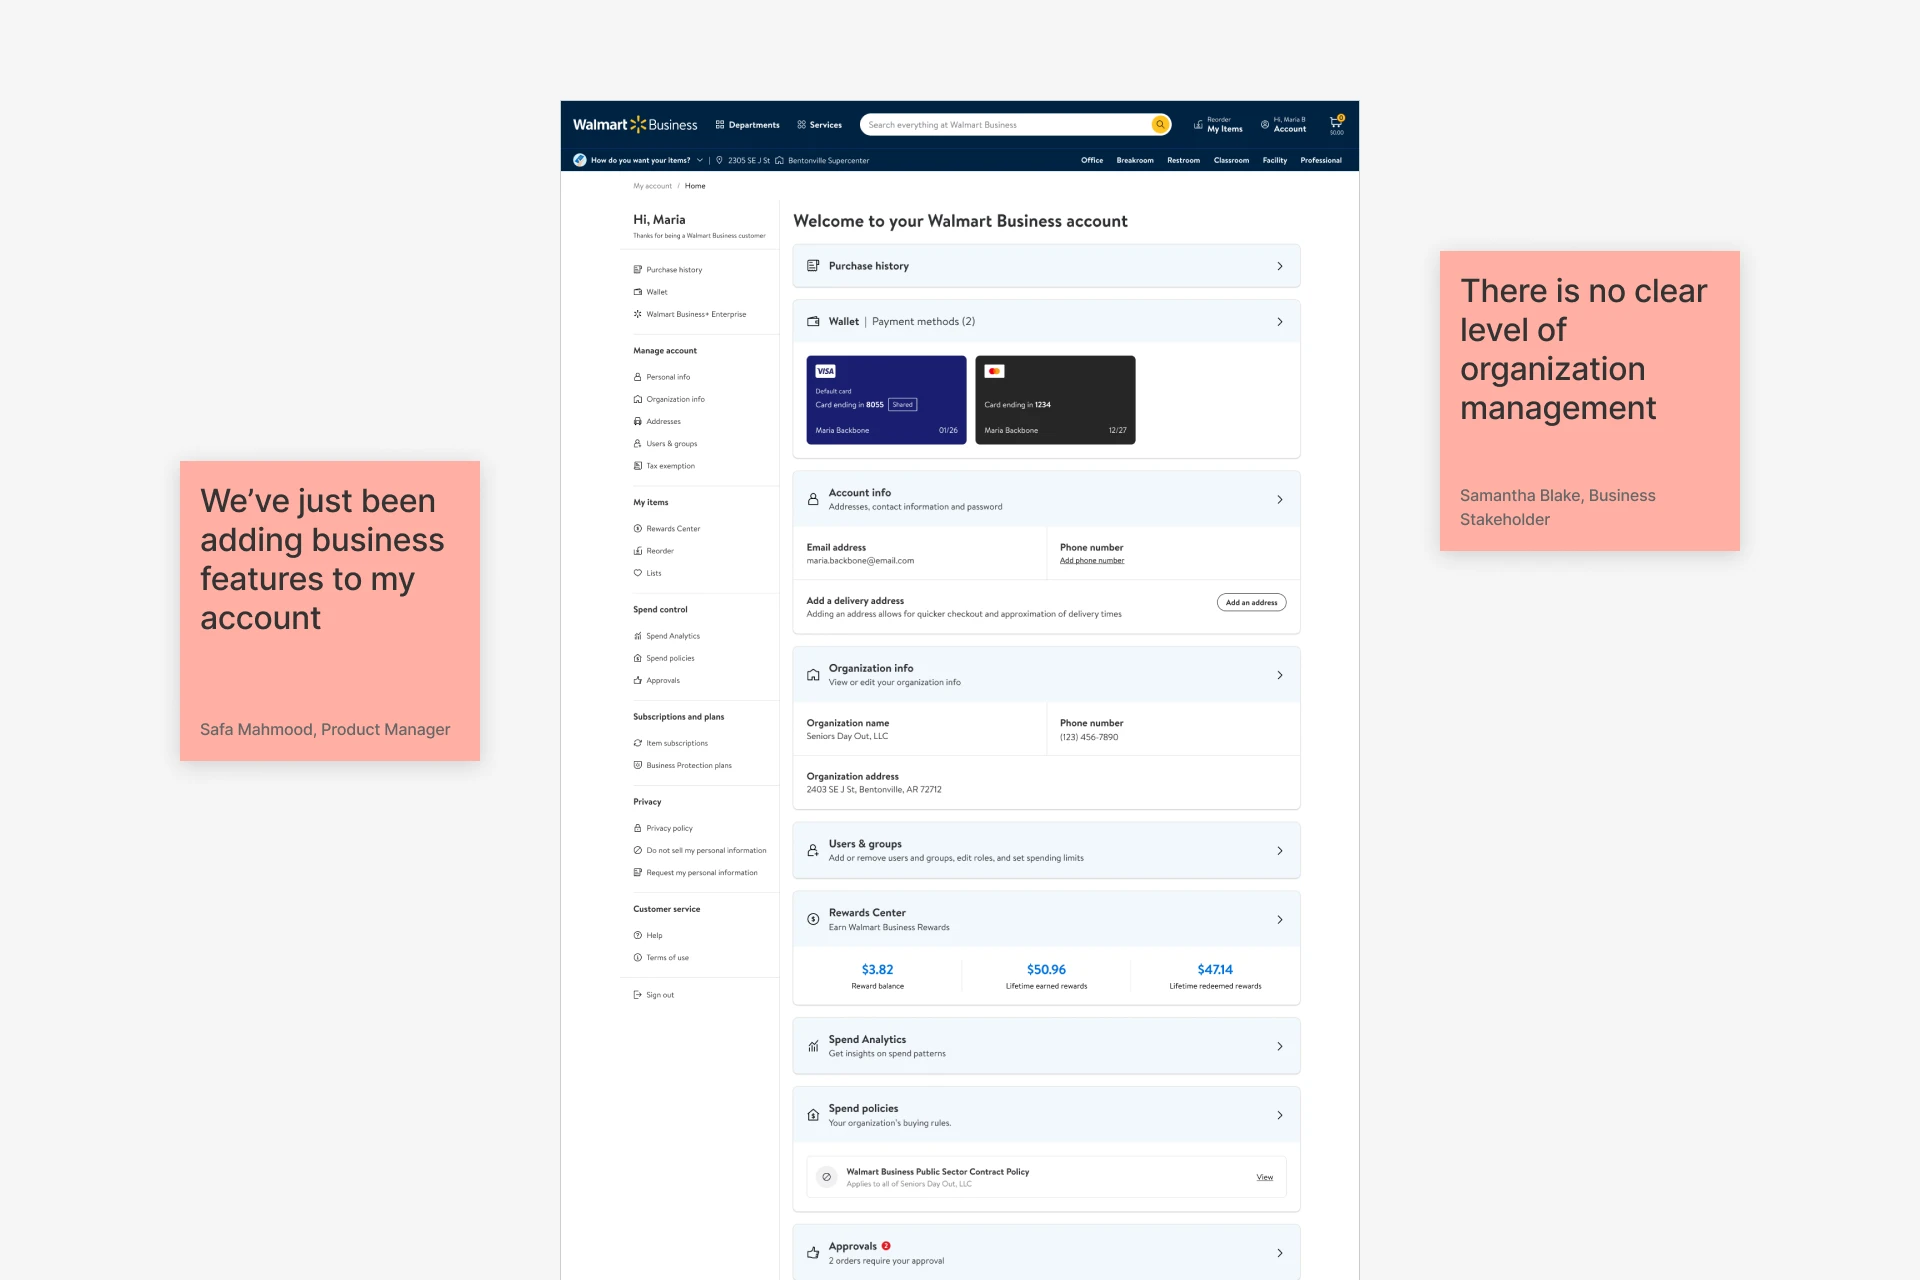Select the Spend Analytics chart icon
This screenshot has height=1280, width=1920.
tap(638, 635)
